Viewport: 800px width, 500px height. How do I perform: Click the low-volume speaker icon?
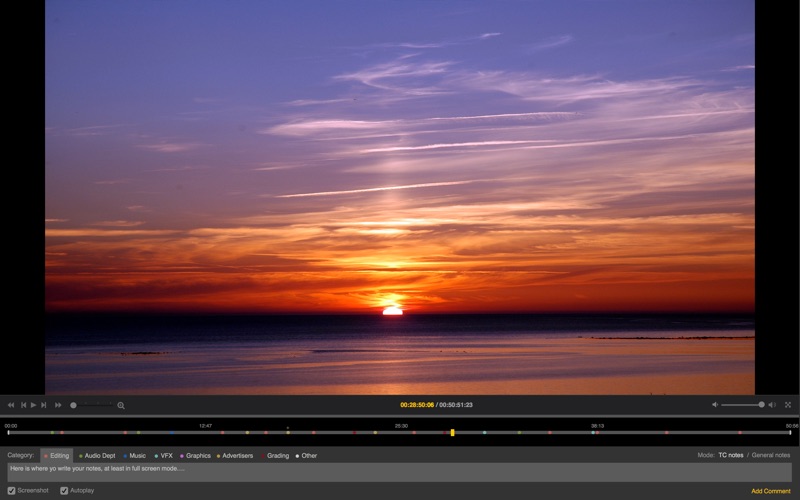pyautogui.click(x=715, y=405)
